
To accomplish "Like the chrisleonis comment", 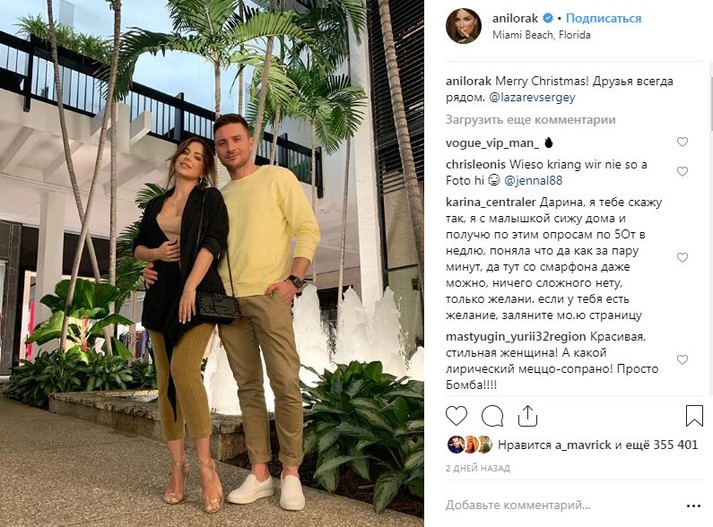I will click(x=682, y=171).
